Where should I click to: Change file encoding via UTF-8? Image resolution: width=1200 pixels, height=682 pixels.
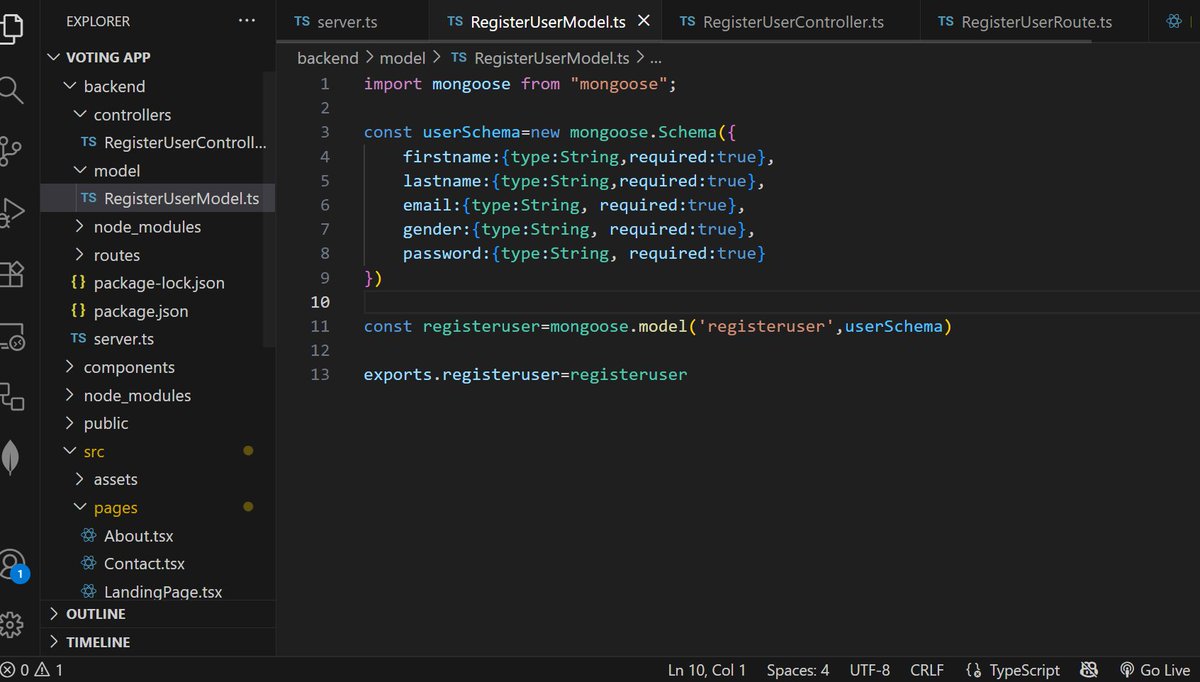pyautogui.click(x=869, y=670)
